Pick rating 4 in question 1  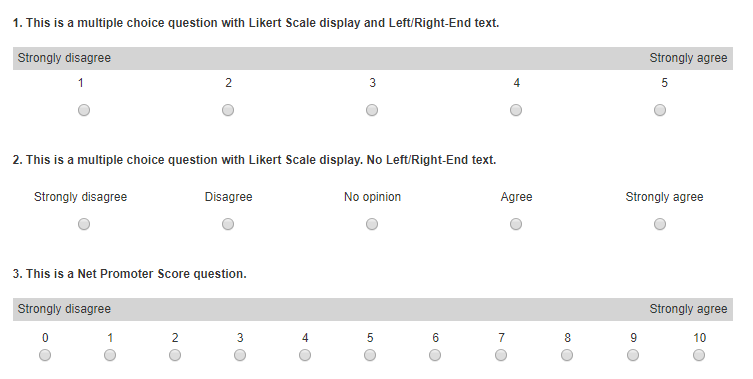[516, 110]
